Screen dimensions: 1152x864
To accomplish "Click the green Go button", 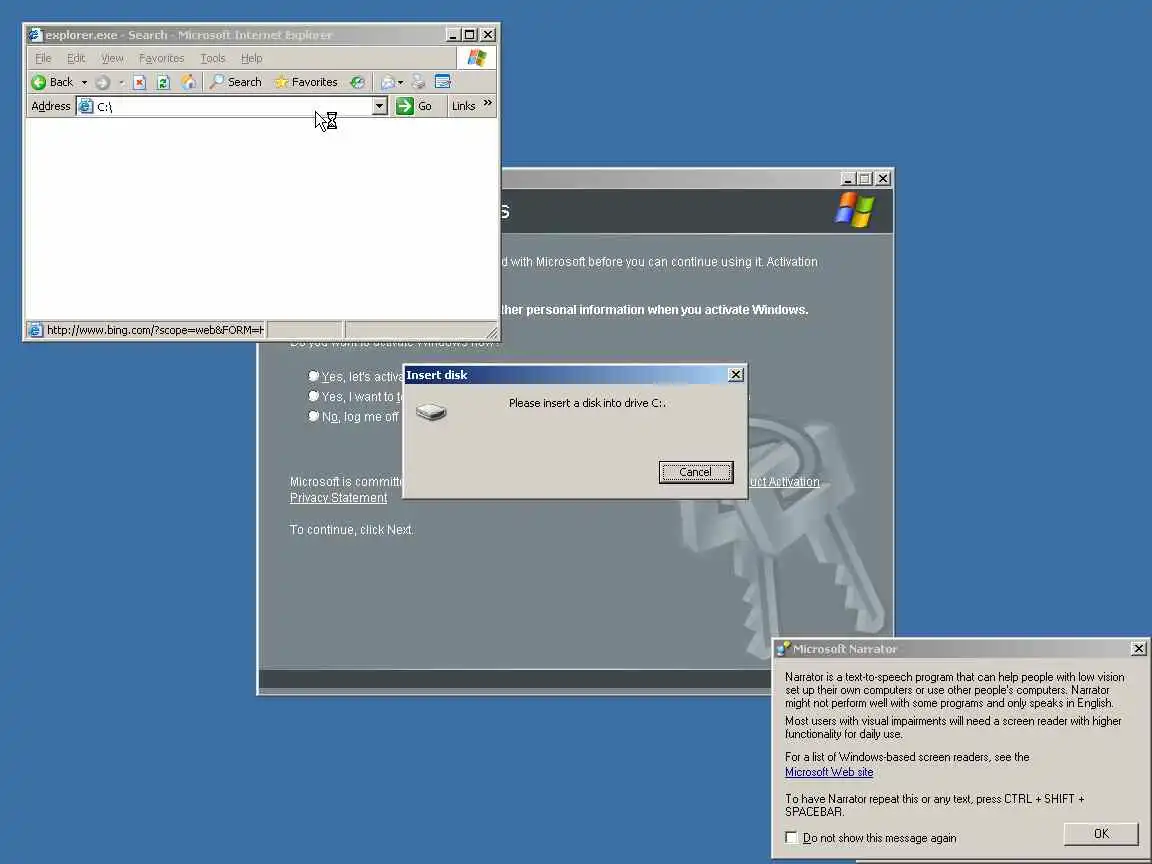I will (x=414, y=106).
